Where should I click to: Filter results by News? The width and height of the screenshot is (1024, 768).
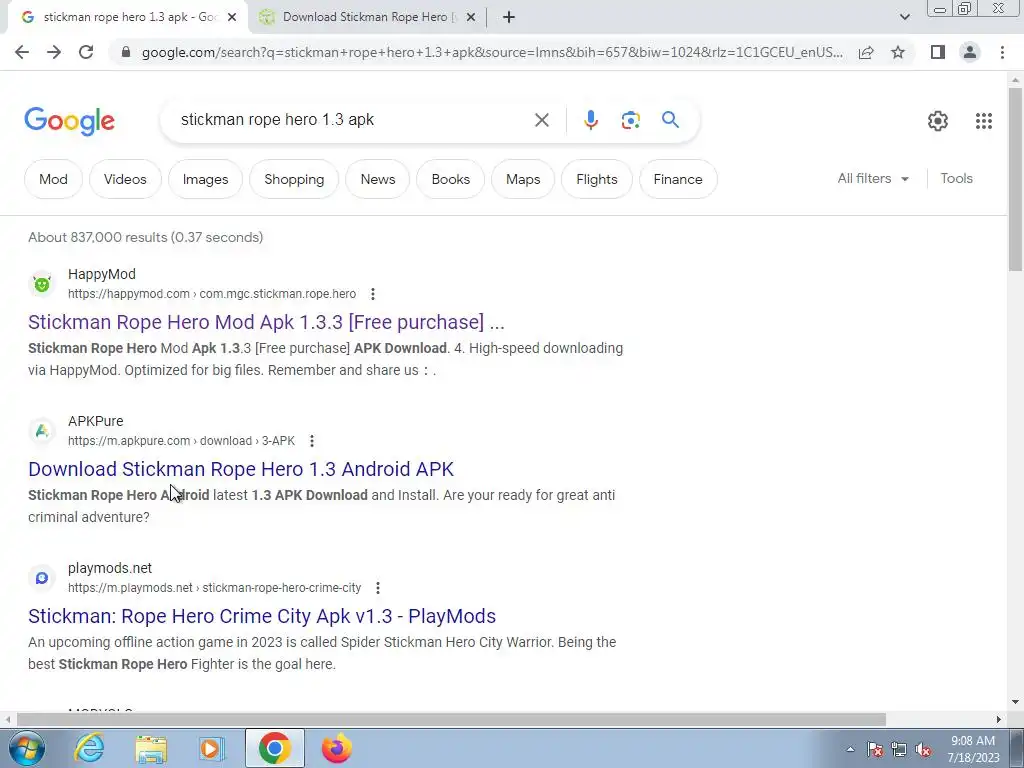[377, 179]
